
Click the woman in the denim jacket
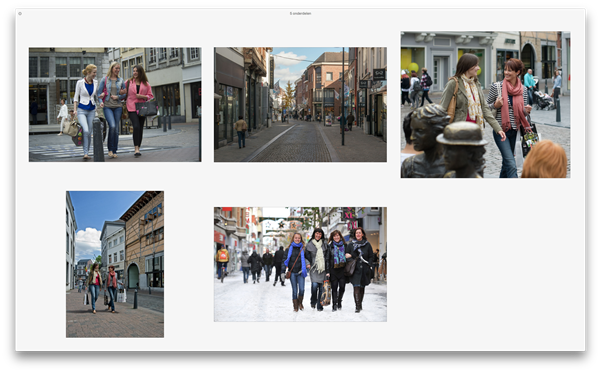pos(111,109)
